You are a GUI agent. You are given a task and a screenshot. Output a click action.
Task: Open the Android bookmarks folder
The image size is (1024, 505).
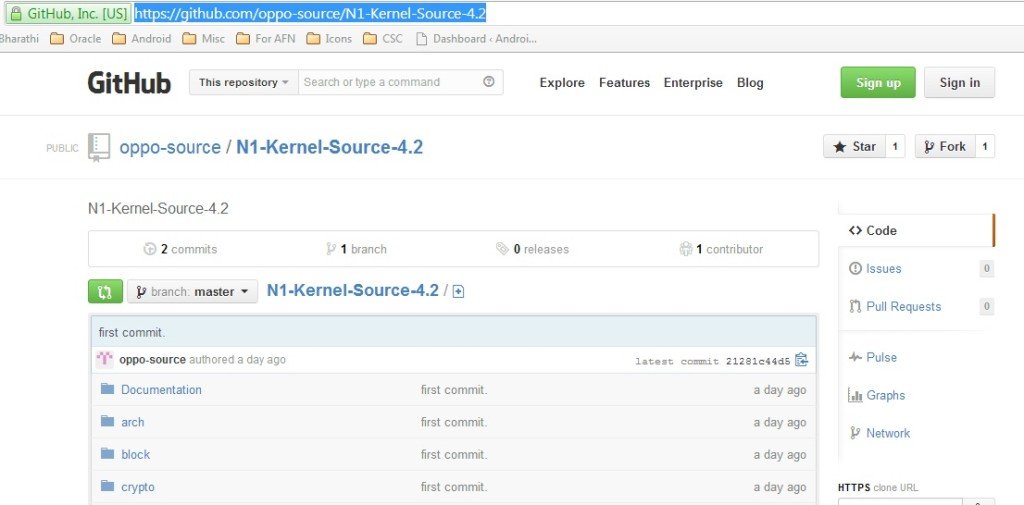pyautogui.click(x=142, y=39)
